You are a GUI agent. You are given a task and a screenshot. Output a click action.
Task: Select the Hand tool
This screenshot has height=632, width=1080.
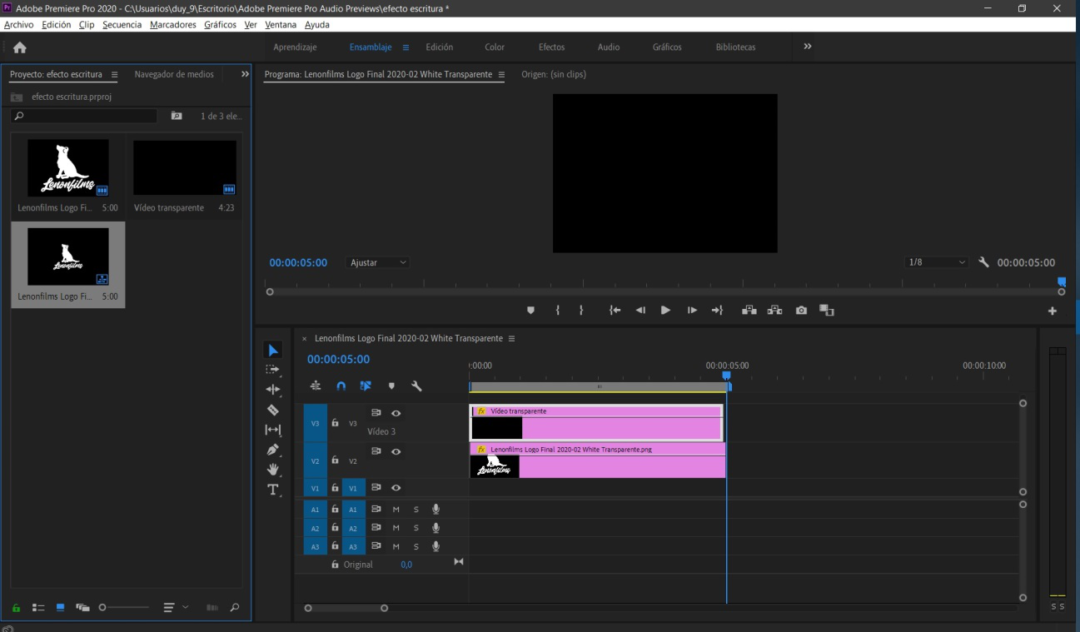click(x=273, y=470)
